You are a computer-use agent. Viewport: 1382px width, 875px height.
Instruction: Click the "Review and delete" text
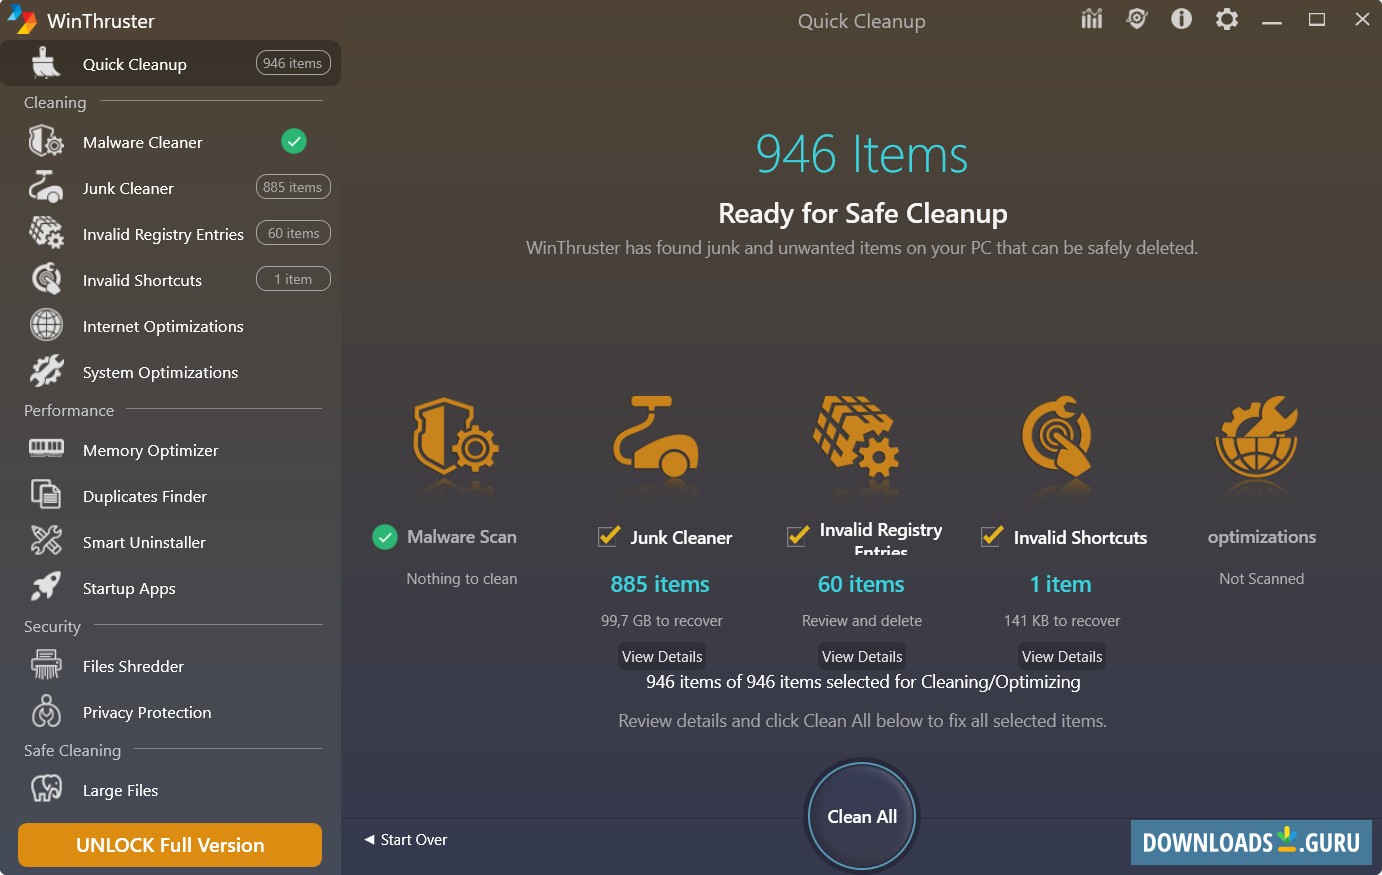pos(862,621)
